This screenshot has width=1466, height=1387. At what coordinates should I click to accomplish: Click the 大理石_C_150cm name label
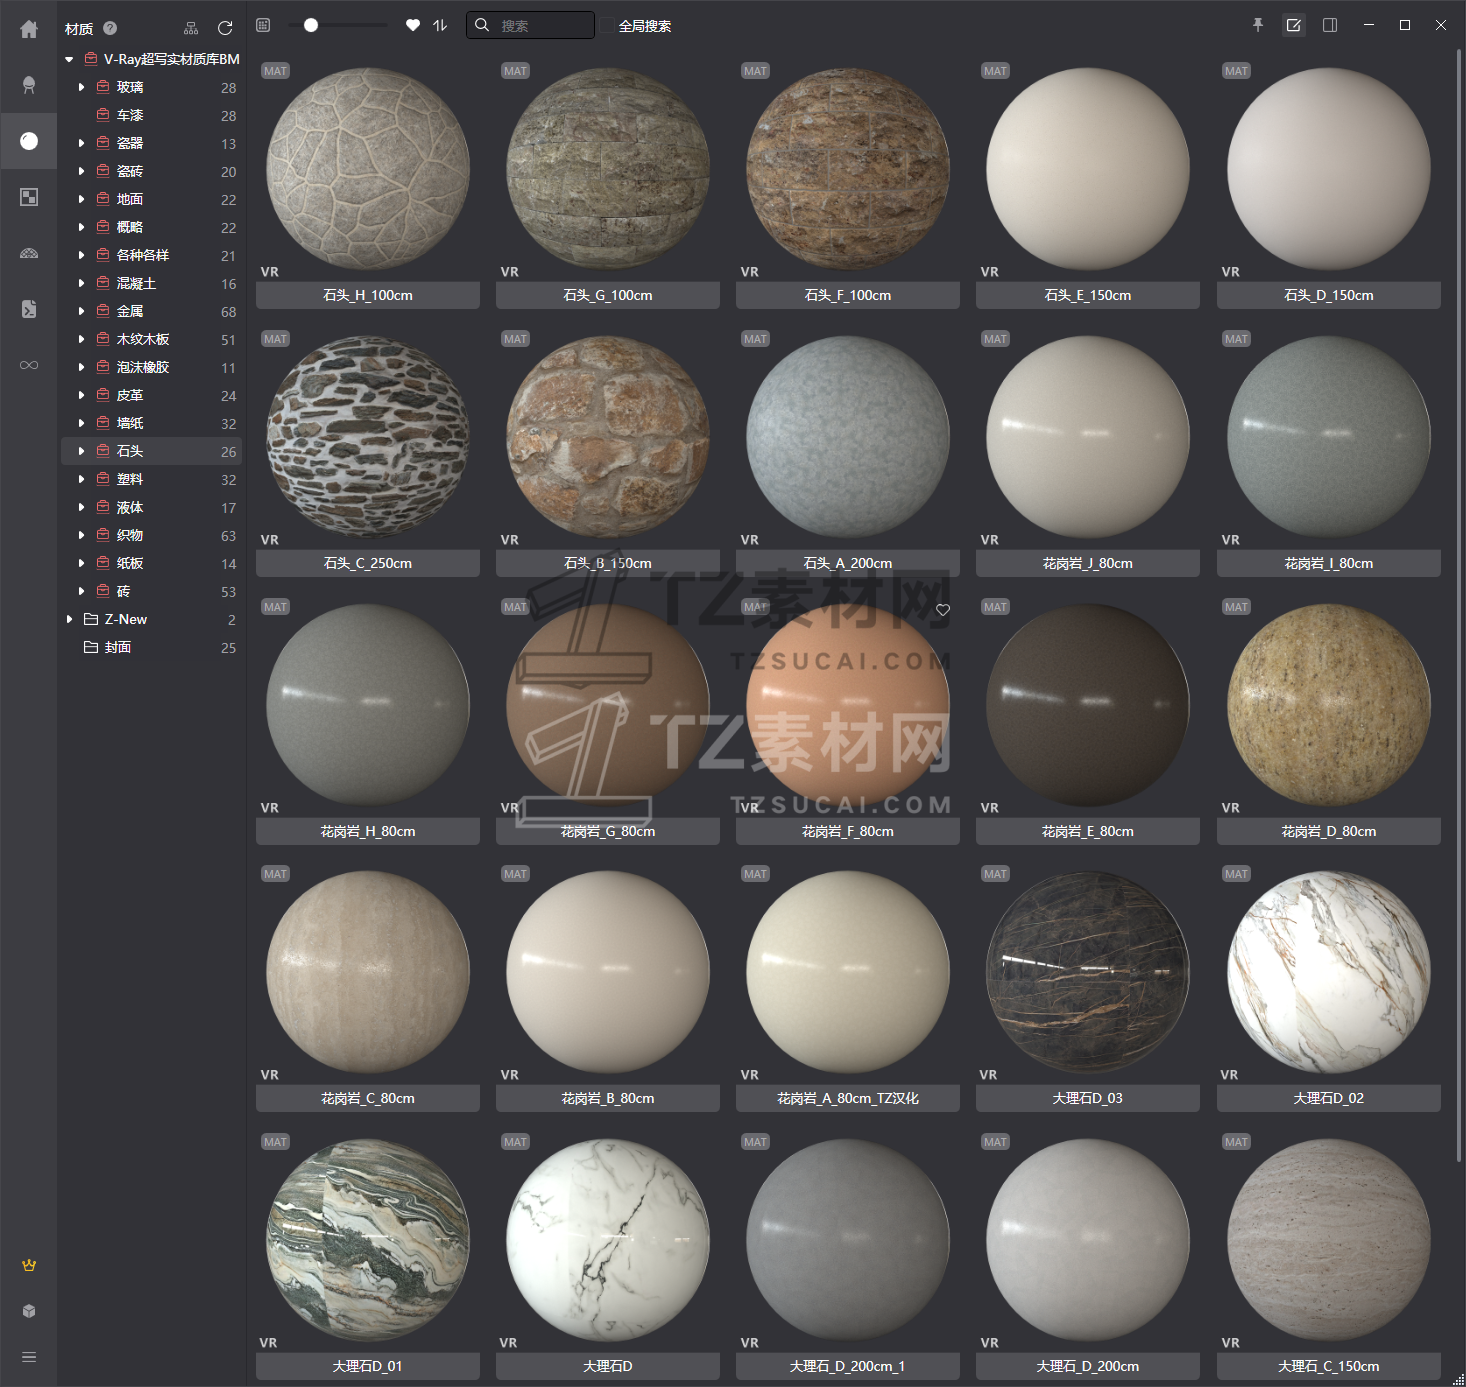coord(1329,1367)
